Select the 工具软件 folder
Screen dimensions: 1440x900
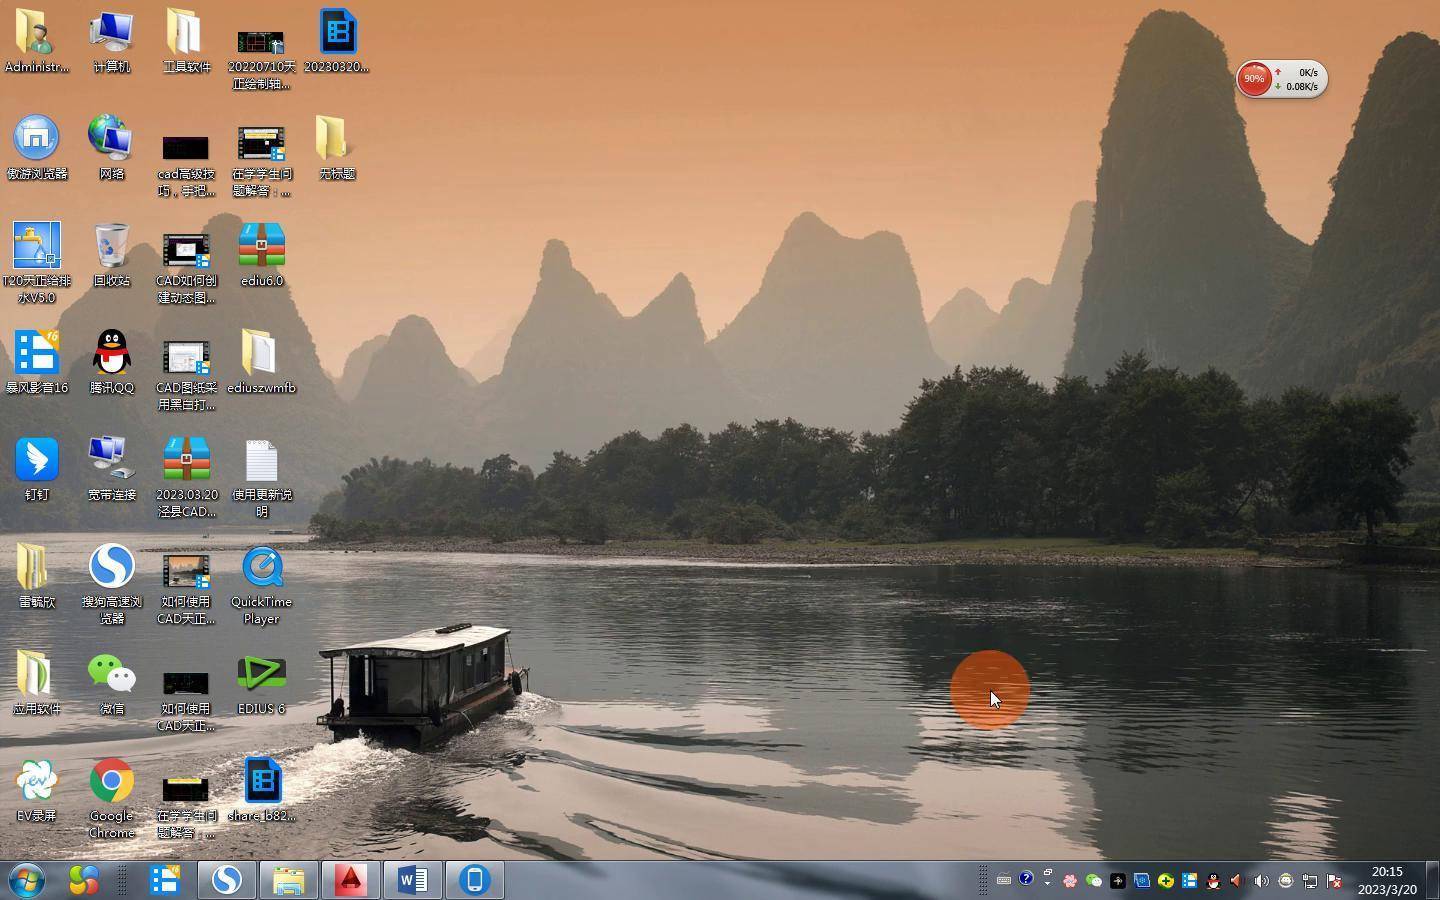(x=186, y=40)
